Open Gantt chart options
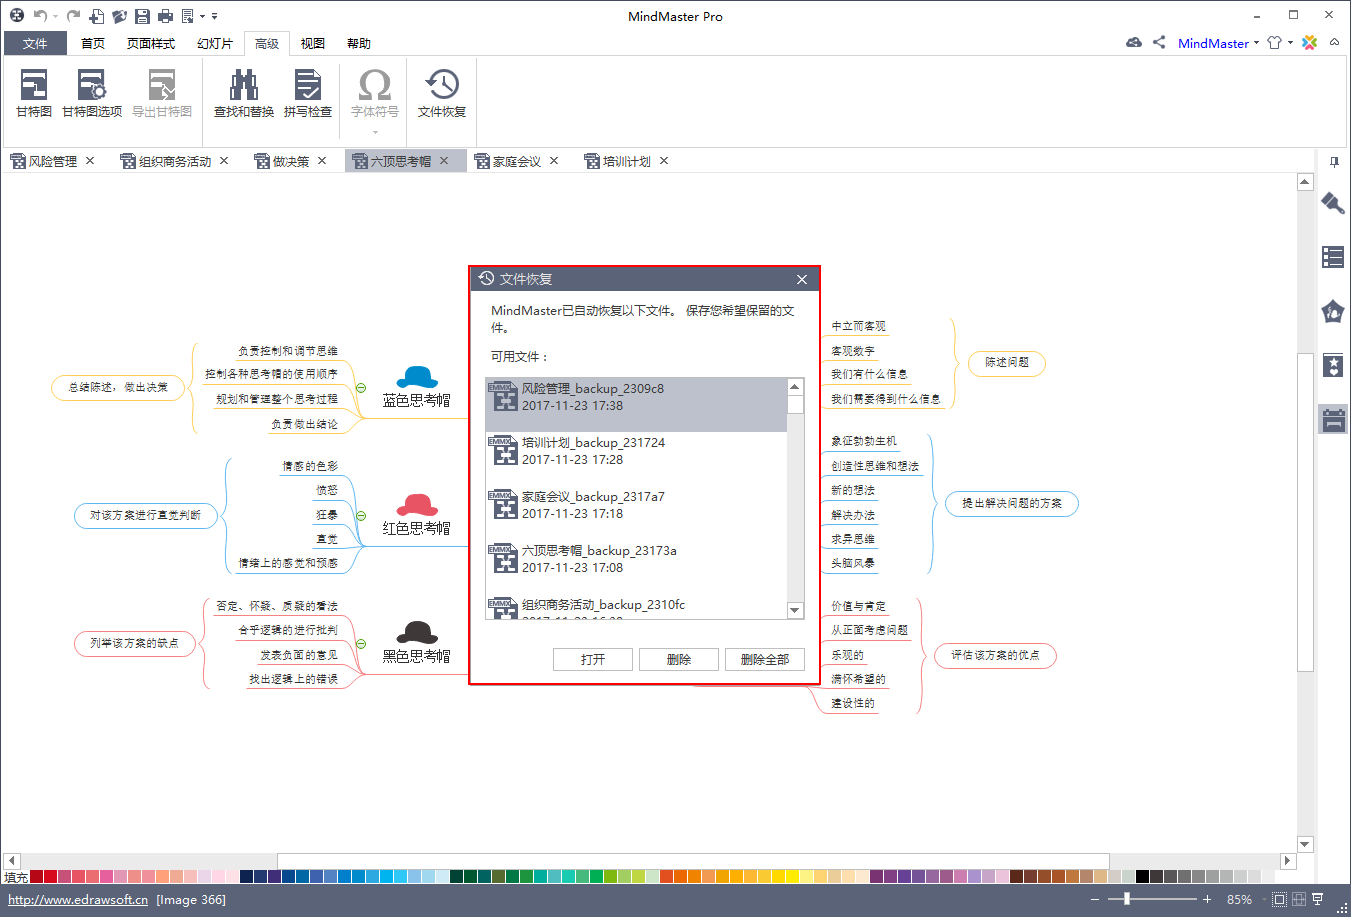 [92, 93]
